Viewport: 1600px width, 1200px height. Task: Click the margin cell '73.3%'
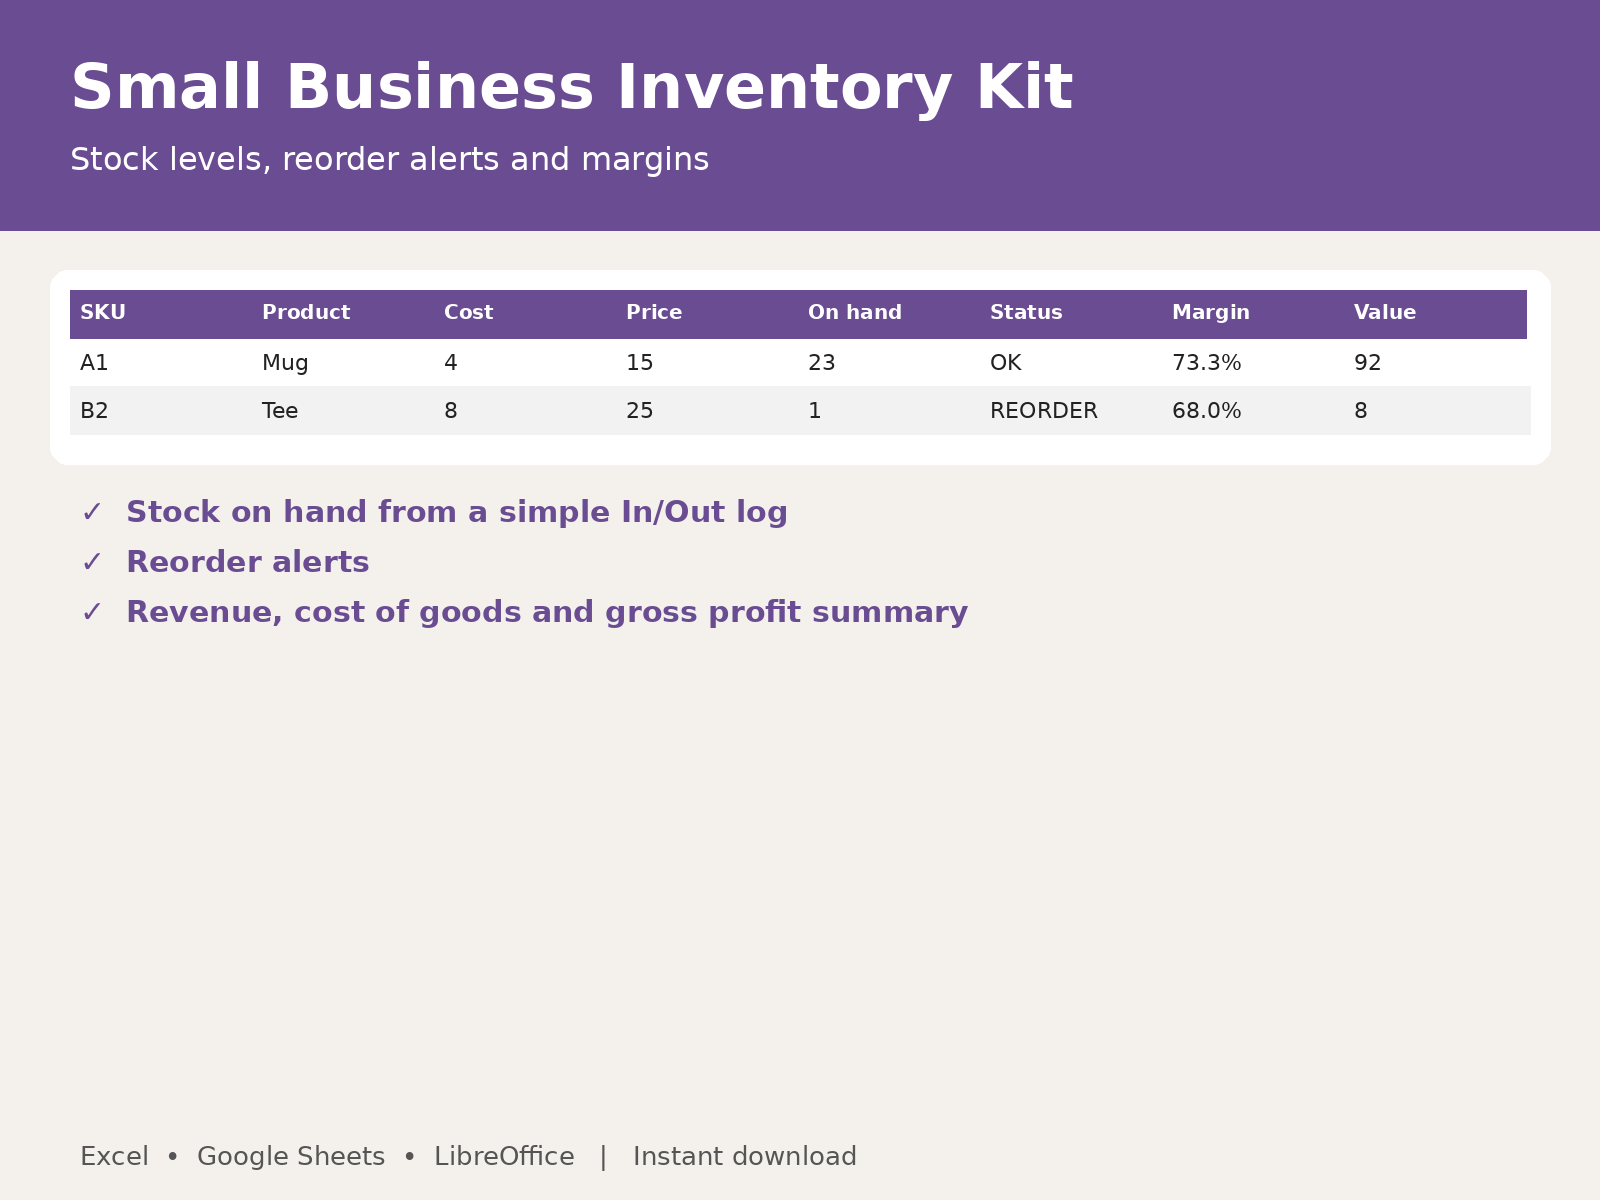click(1207, 363)
